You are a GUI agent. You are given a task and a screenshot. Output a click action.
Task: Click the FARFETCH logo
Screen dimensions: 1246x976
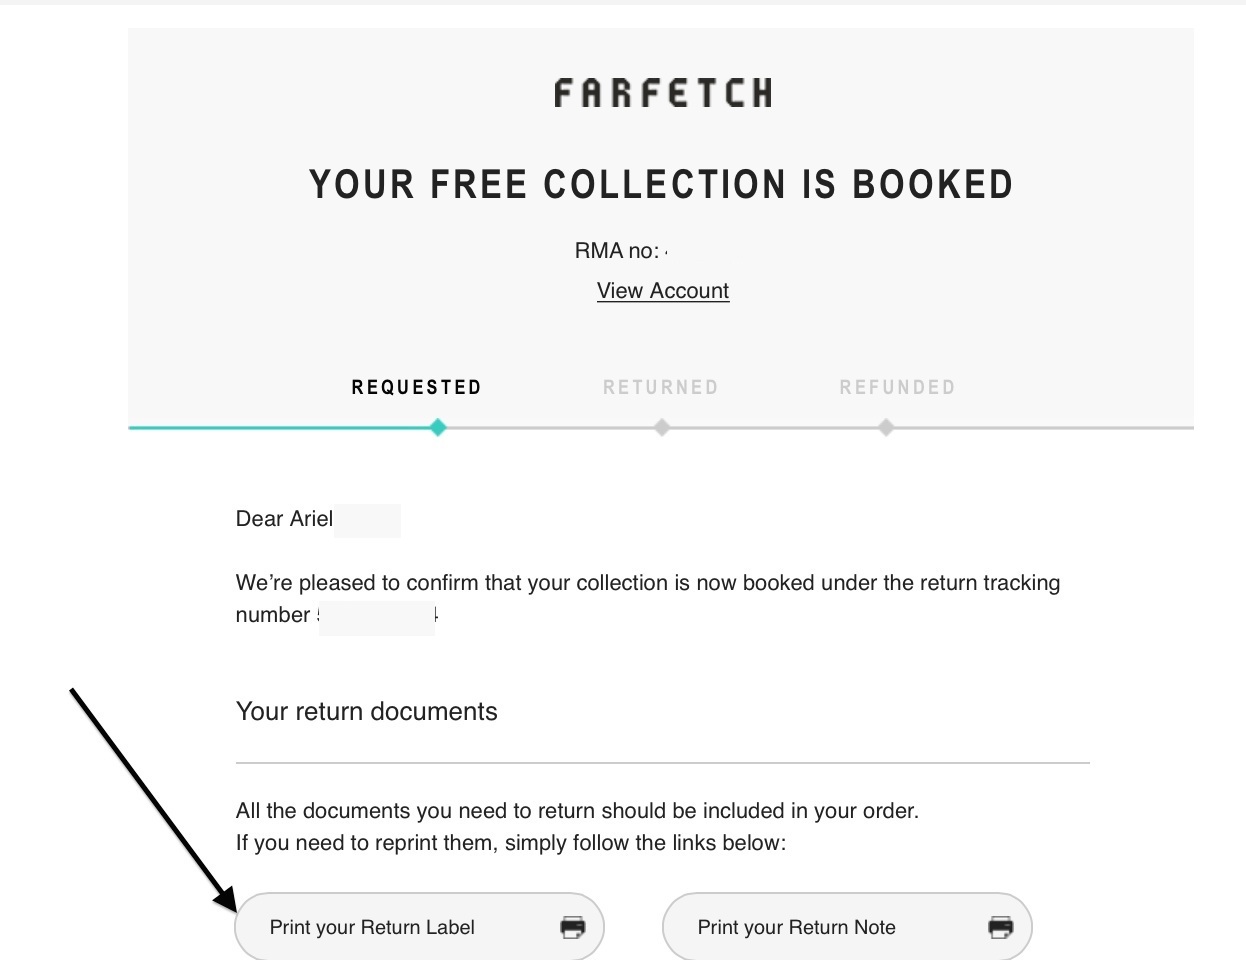662,92
